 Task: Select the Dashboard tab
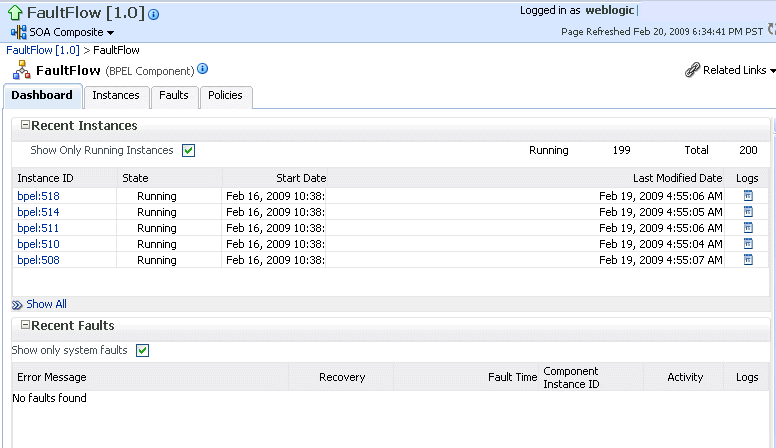[x=42, y=95]
